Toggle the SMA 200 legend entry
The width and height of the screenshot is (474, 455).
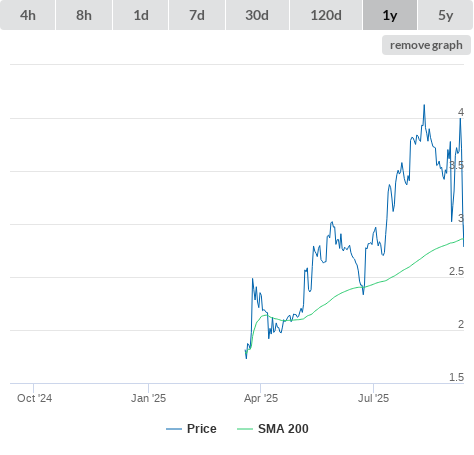[273, 429]
